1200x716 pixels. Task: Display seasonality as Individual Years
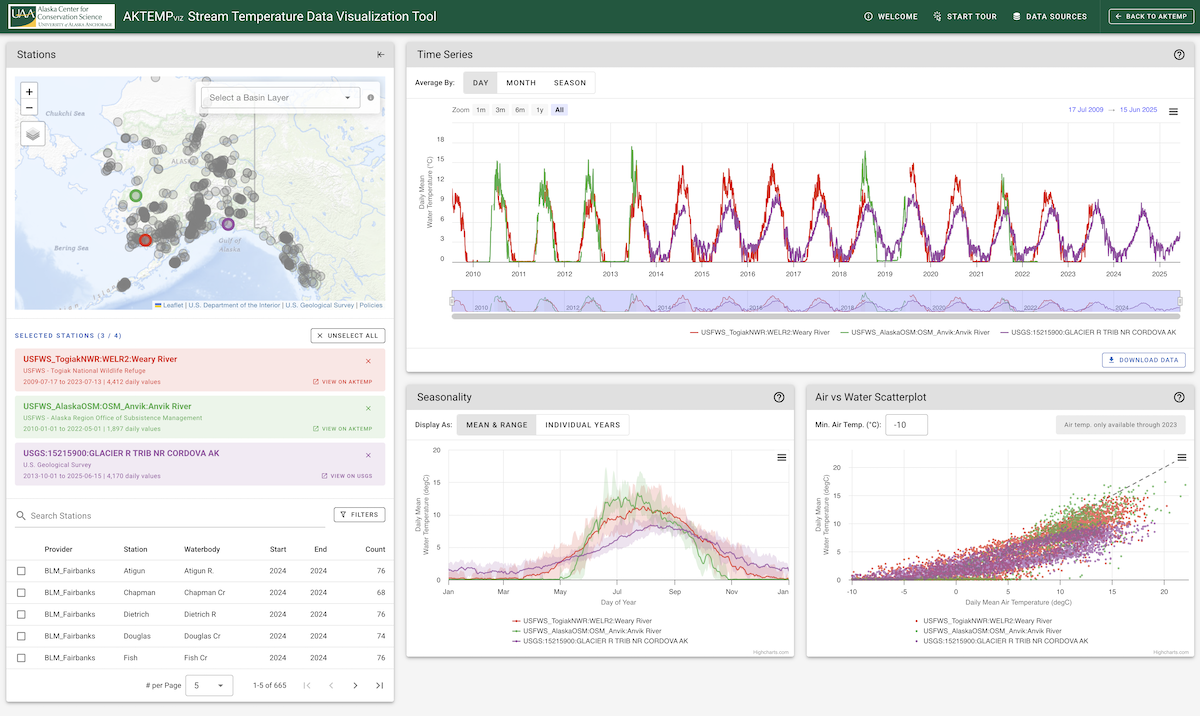click(583, 425)
